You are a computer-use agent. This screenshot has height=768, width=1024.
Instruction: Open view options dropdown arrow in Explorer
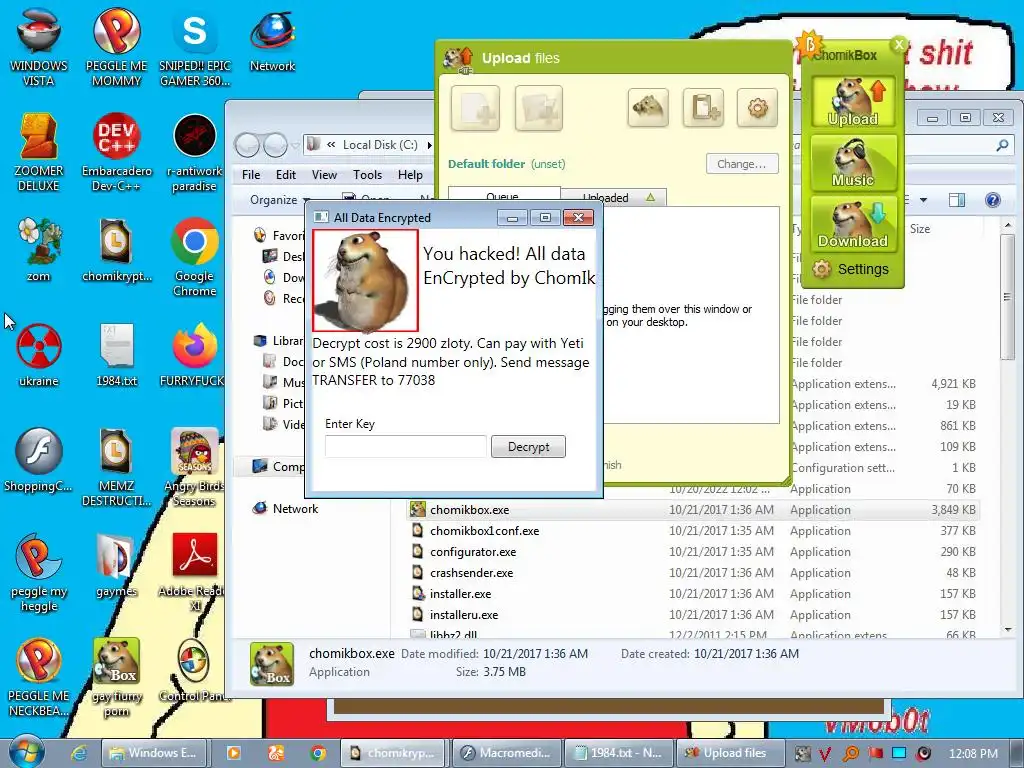click(923, 200)
